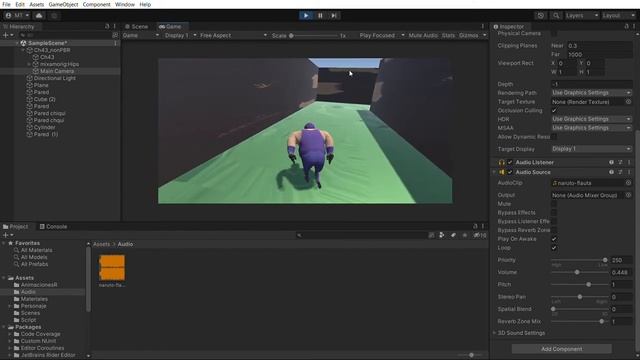Switch to the Scene tab
Image resolution: width=640 pixels, height=360 pixels.
pos(136,27)
